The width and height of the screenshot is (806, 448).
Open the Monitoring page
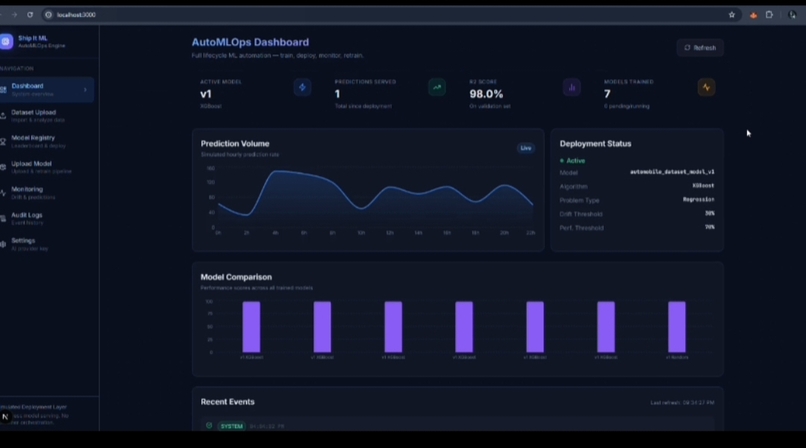(47, 193)
